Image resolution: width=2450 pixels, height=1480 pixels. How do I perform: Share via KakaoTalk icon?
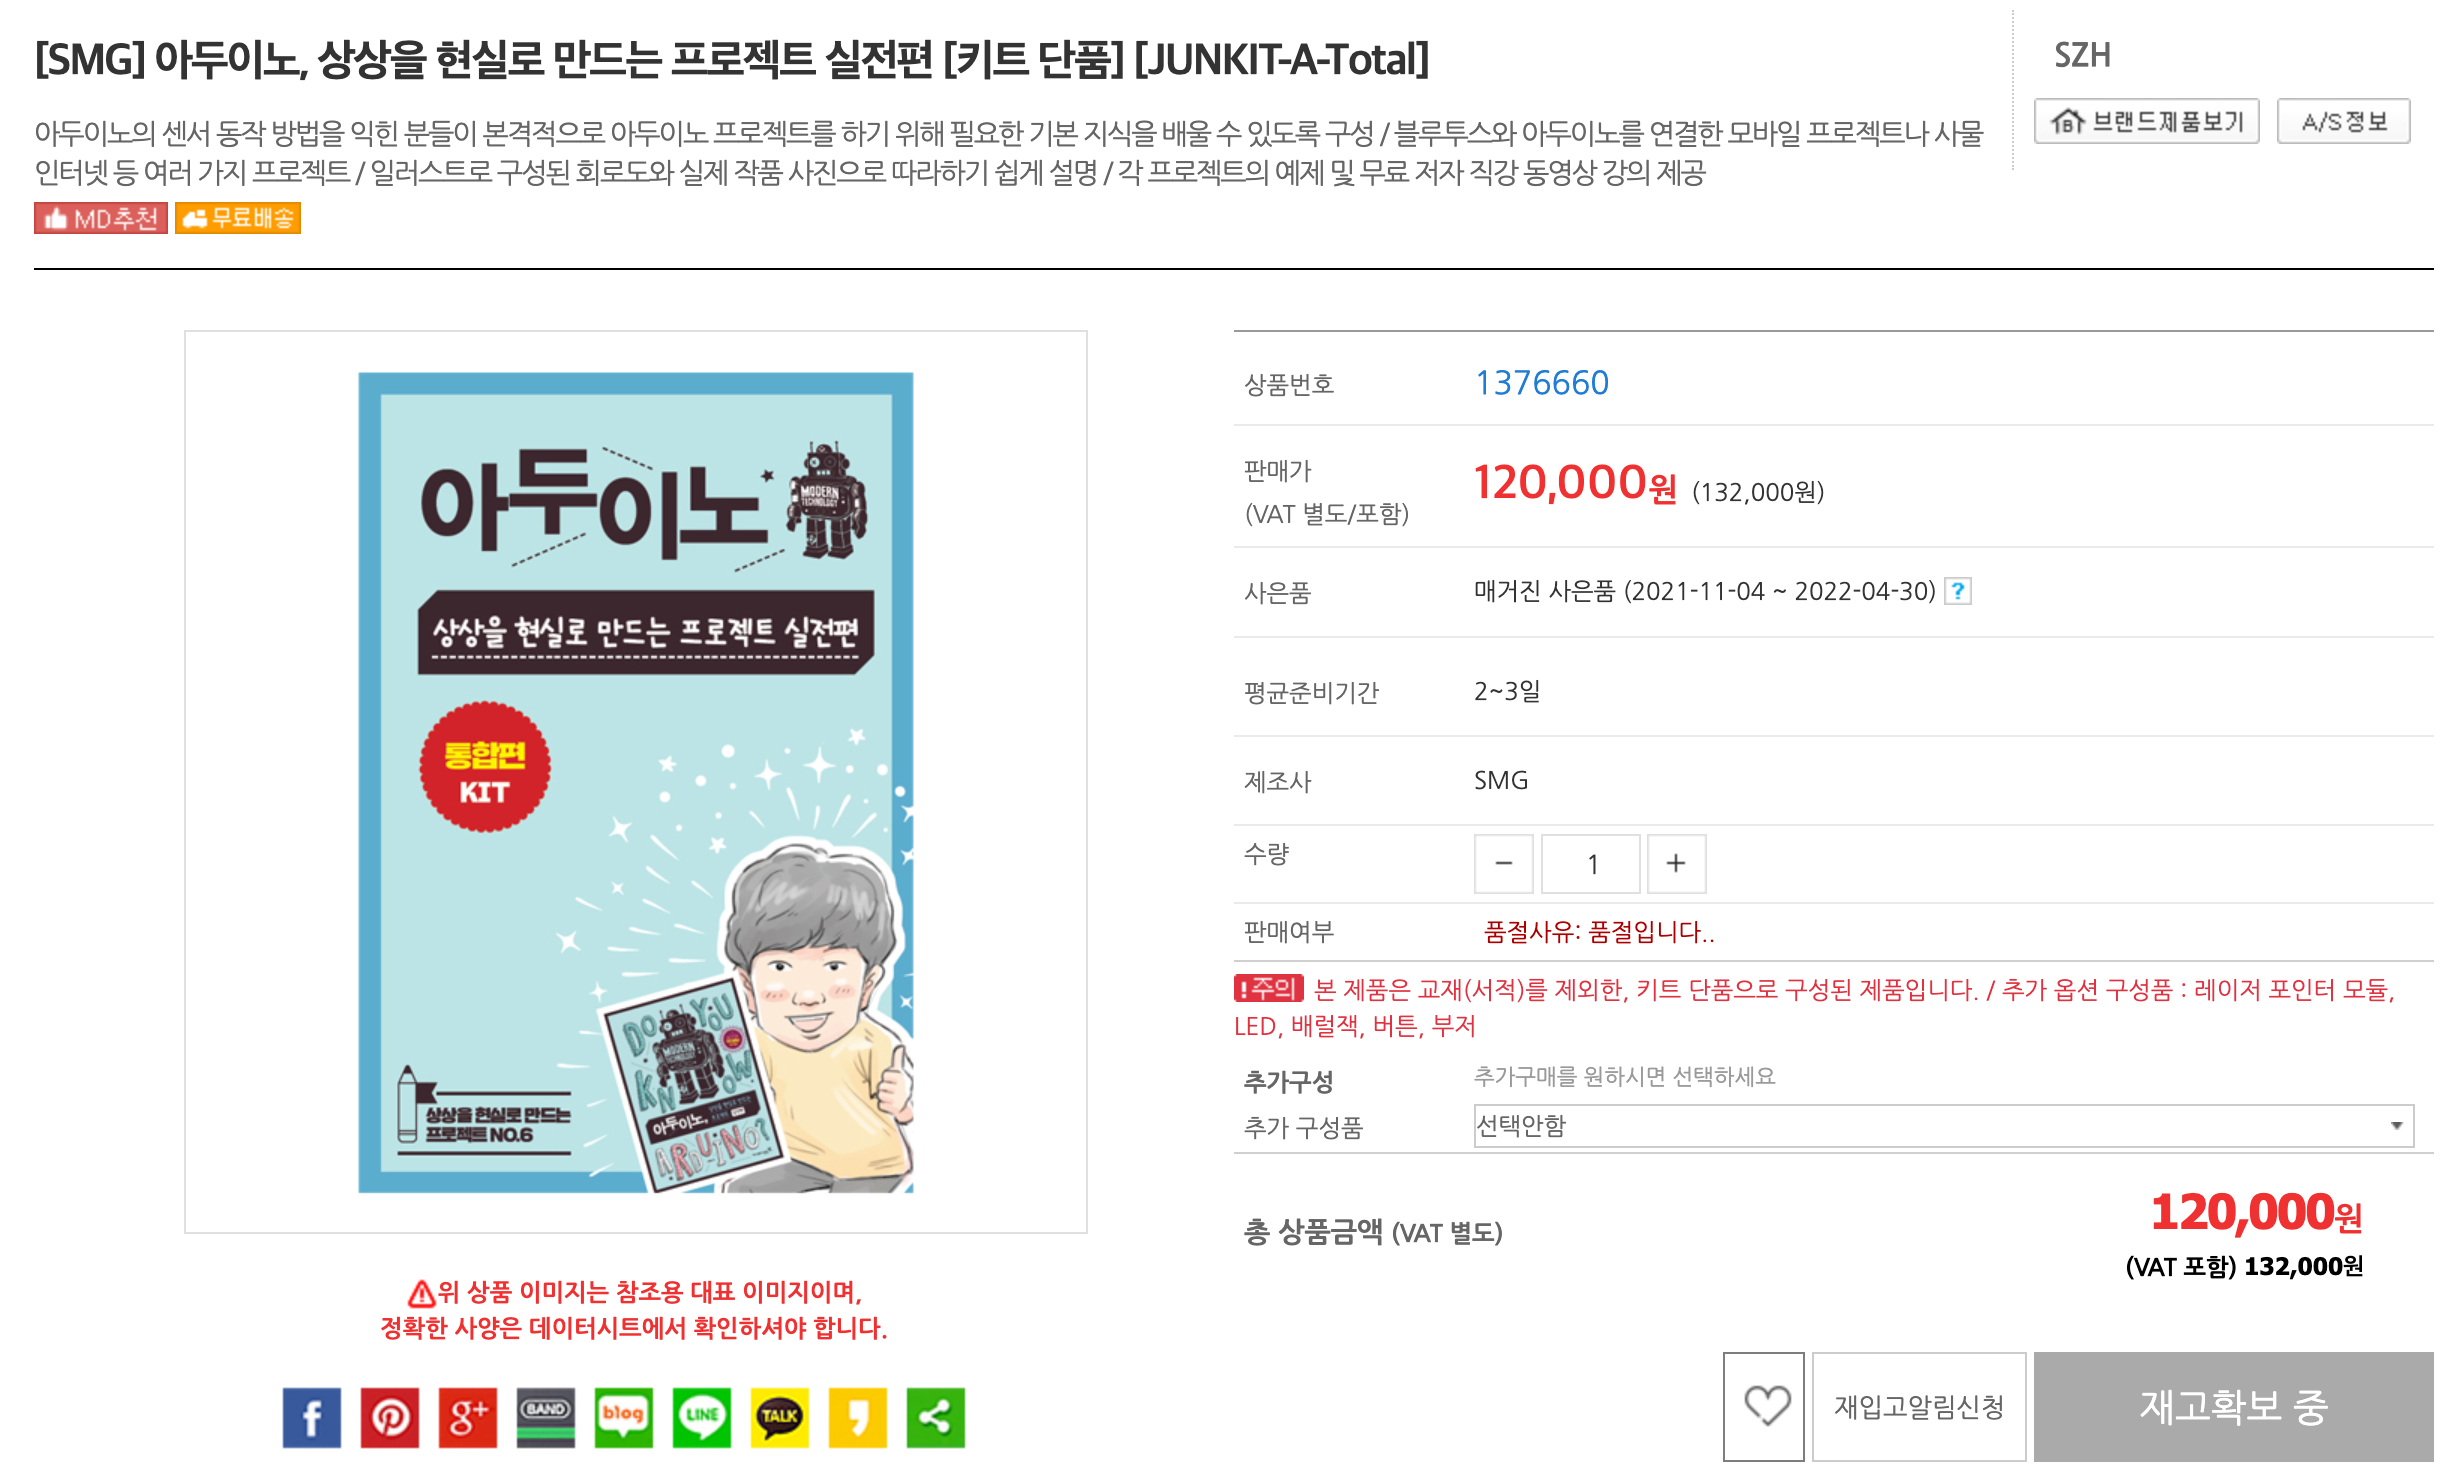[x=779, y=1417]
